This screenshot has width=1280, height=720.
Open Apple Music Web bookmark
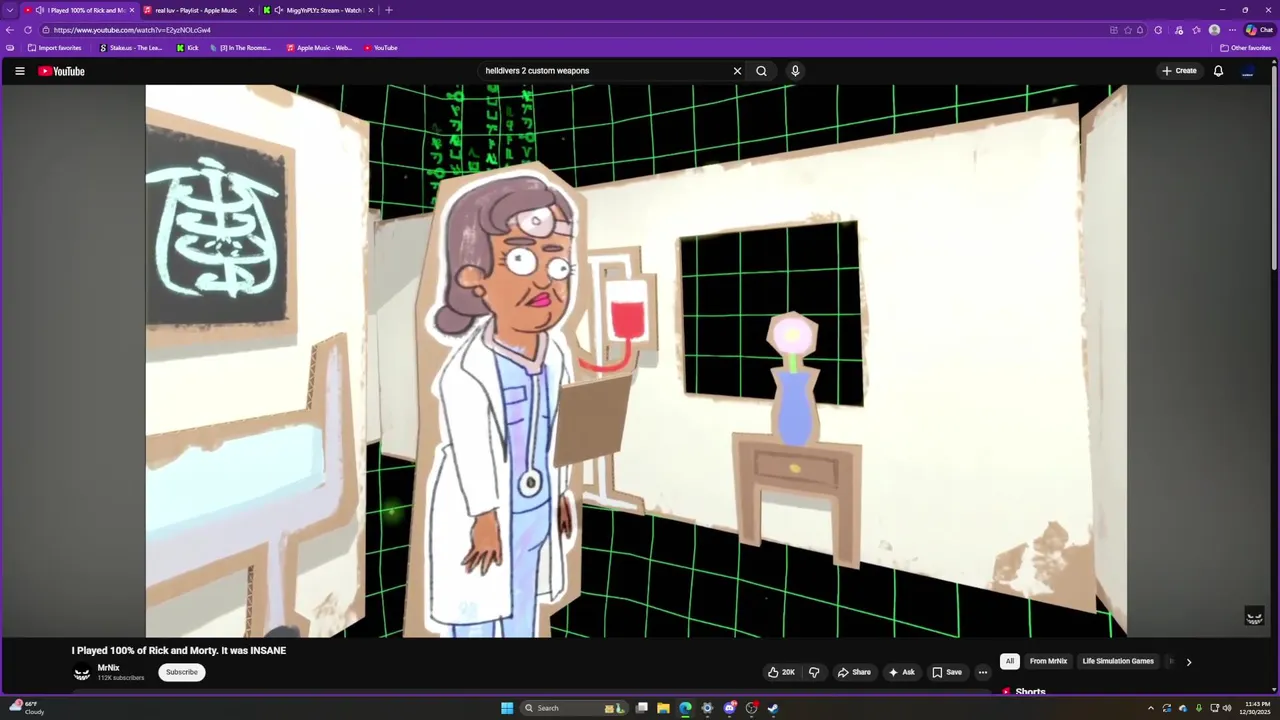[x=319, y=48]
